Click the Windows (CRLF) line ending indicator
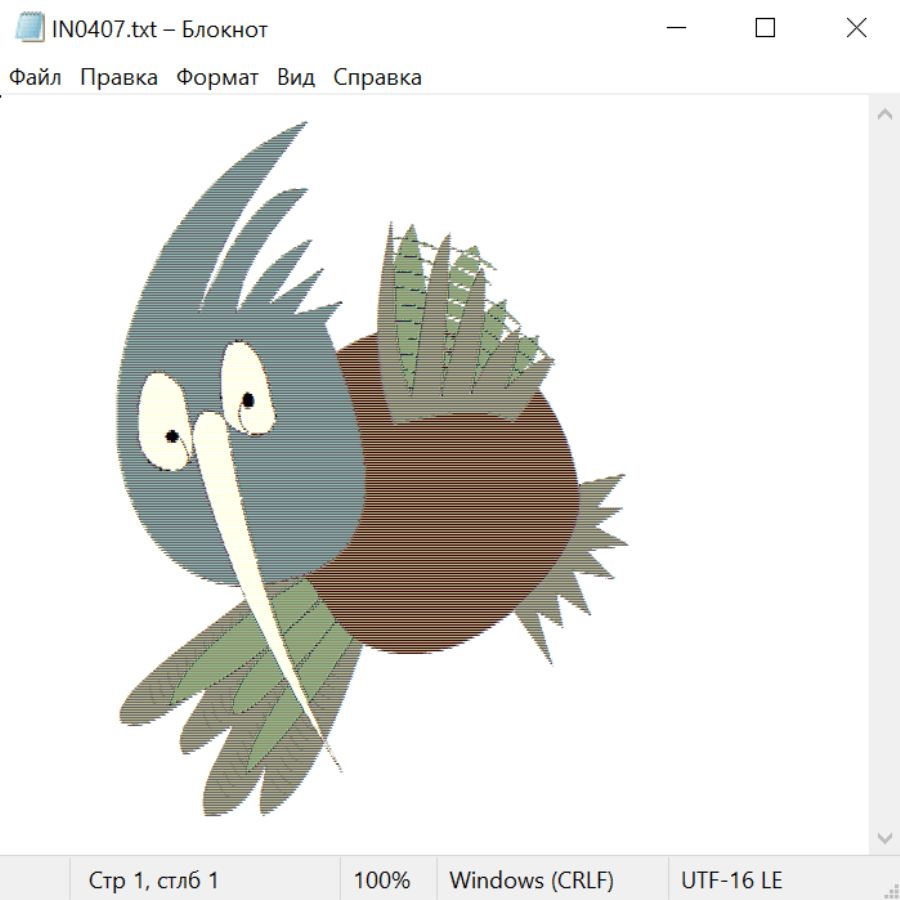This screenshot has width=900, height=900. point(531,880)
